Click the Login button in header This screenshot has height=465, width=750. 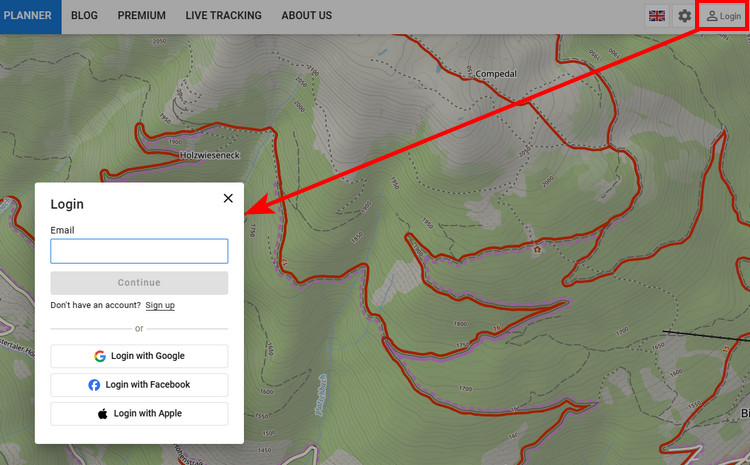click(724, 16)
